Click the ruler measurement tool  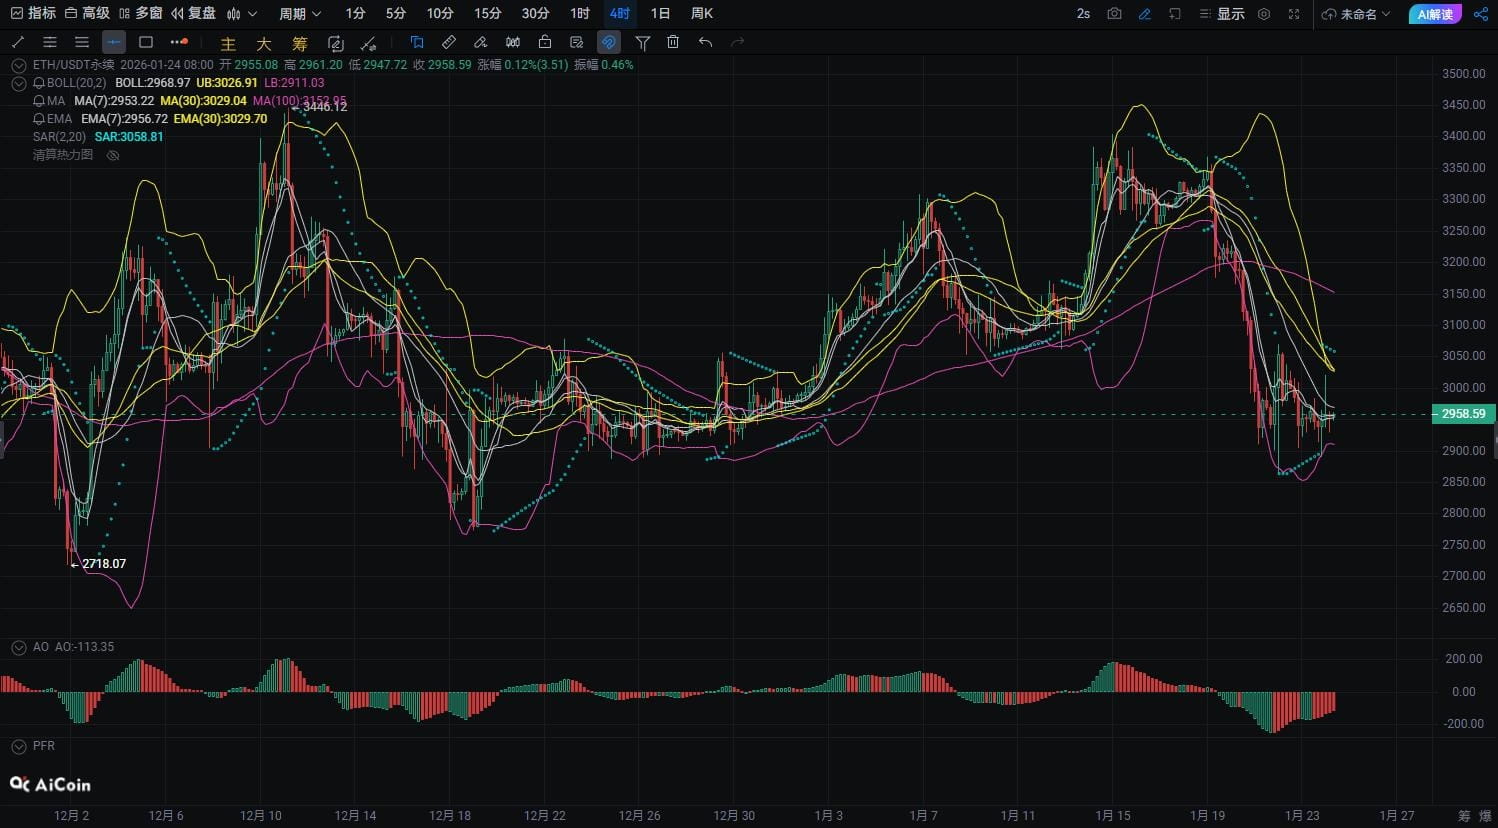(x=449, y=42)
